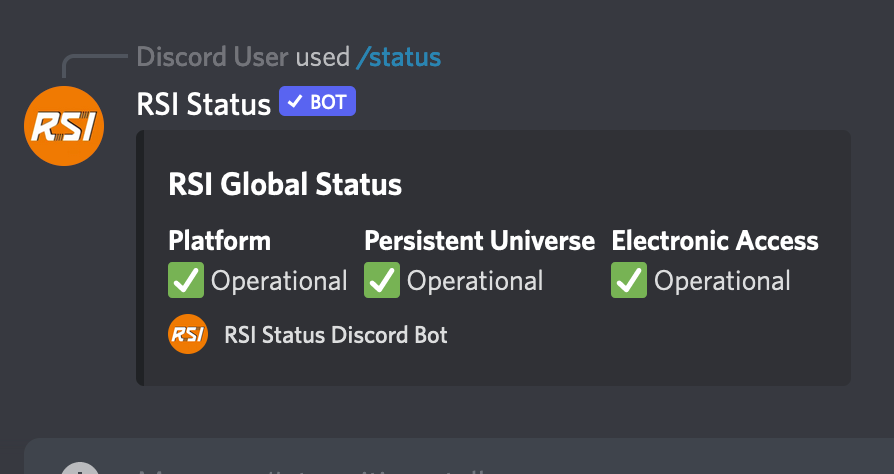
Task: Click the green checkmark under Platform
Action: [186, 280]
